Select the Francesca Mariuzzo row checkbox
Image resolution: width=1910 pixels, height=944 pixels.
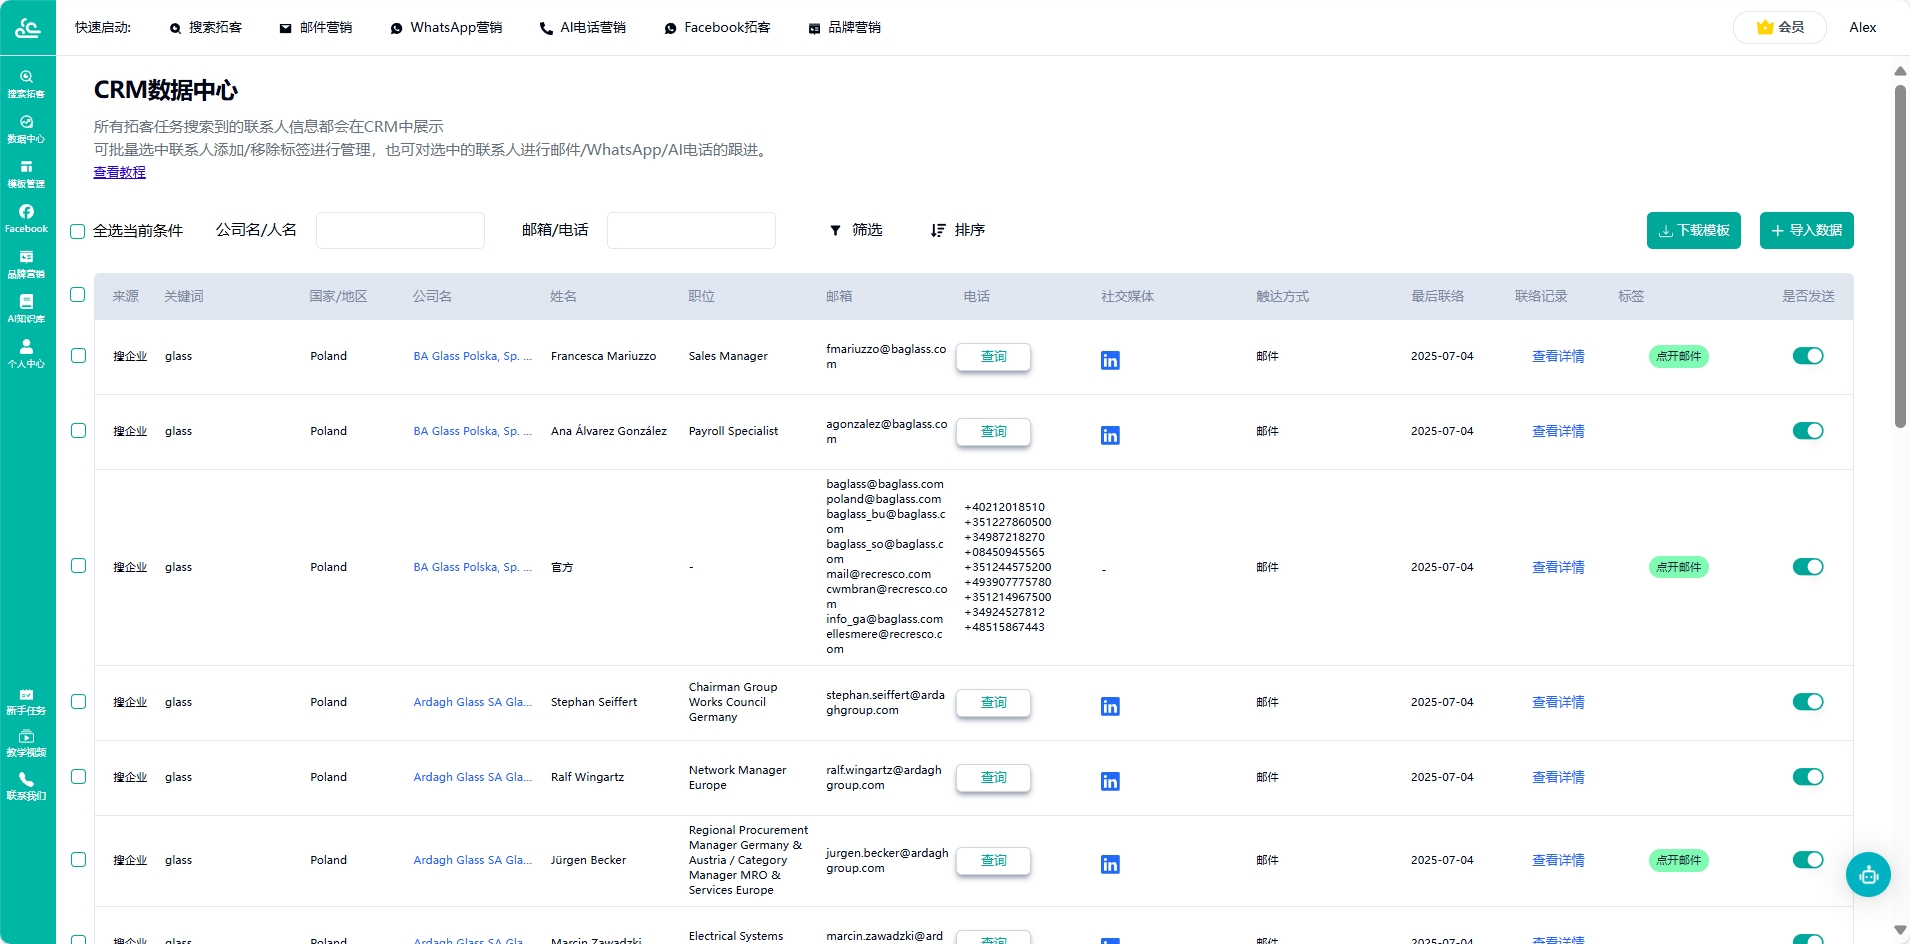tap(78, 356)
